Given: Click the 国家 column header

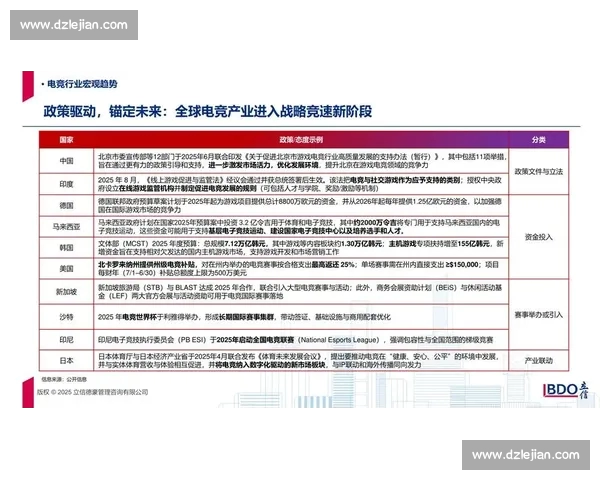Looking at the screenshot, I should tap(66, 140).
